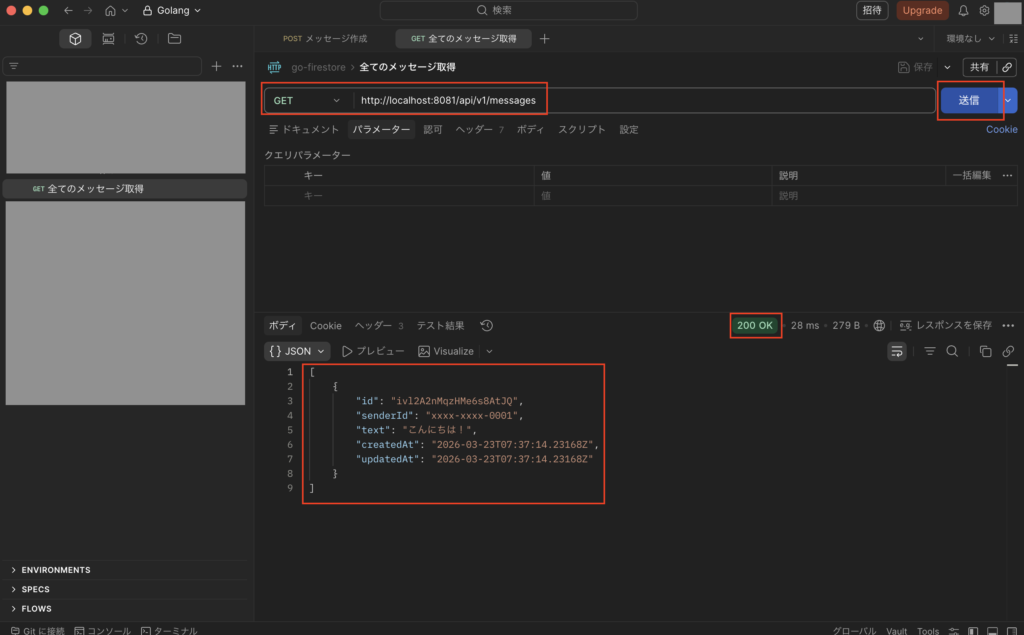Expand the ENVIRONMENTS section
The height and width of the screenshot is (635, 1024).
[56, 570]
